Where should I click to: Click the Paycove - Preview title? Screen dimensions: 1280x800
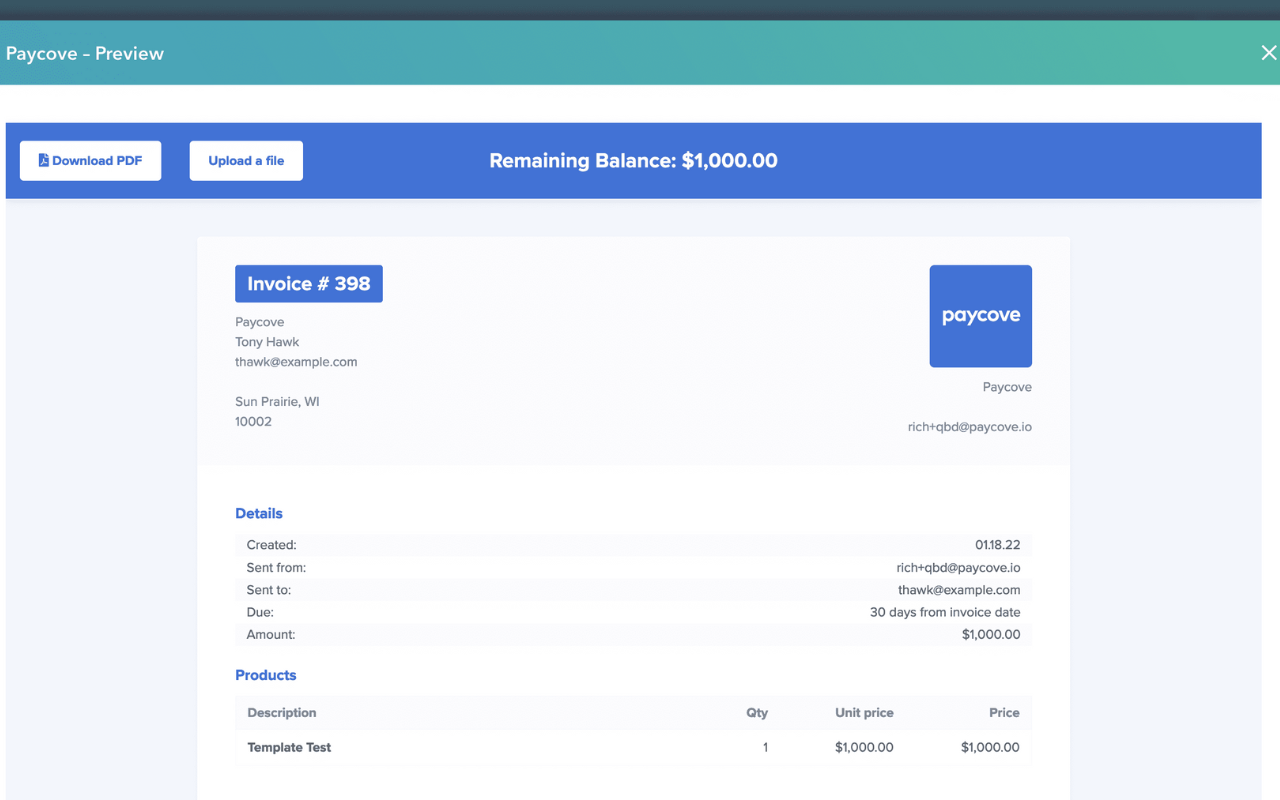coord(85,54)
